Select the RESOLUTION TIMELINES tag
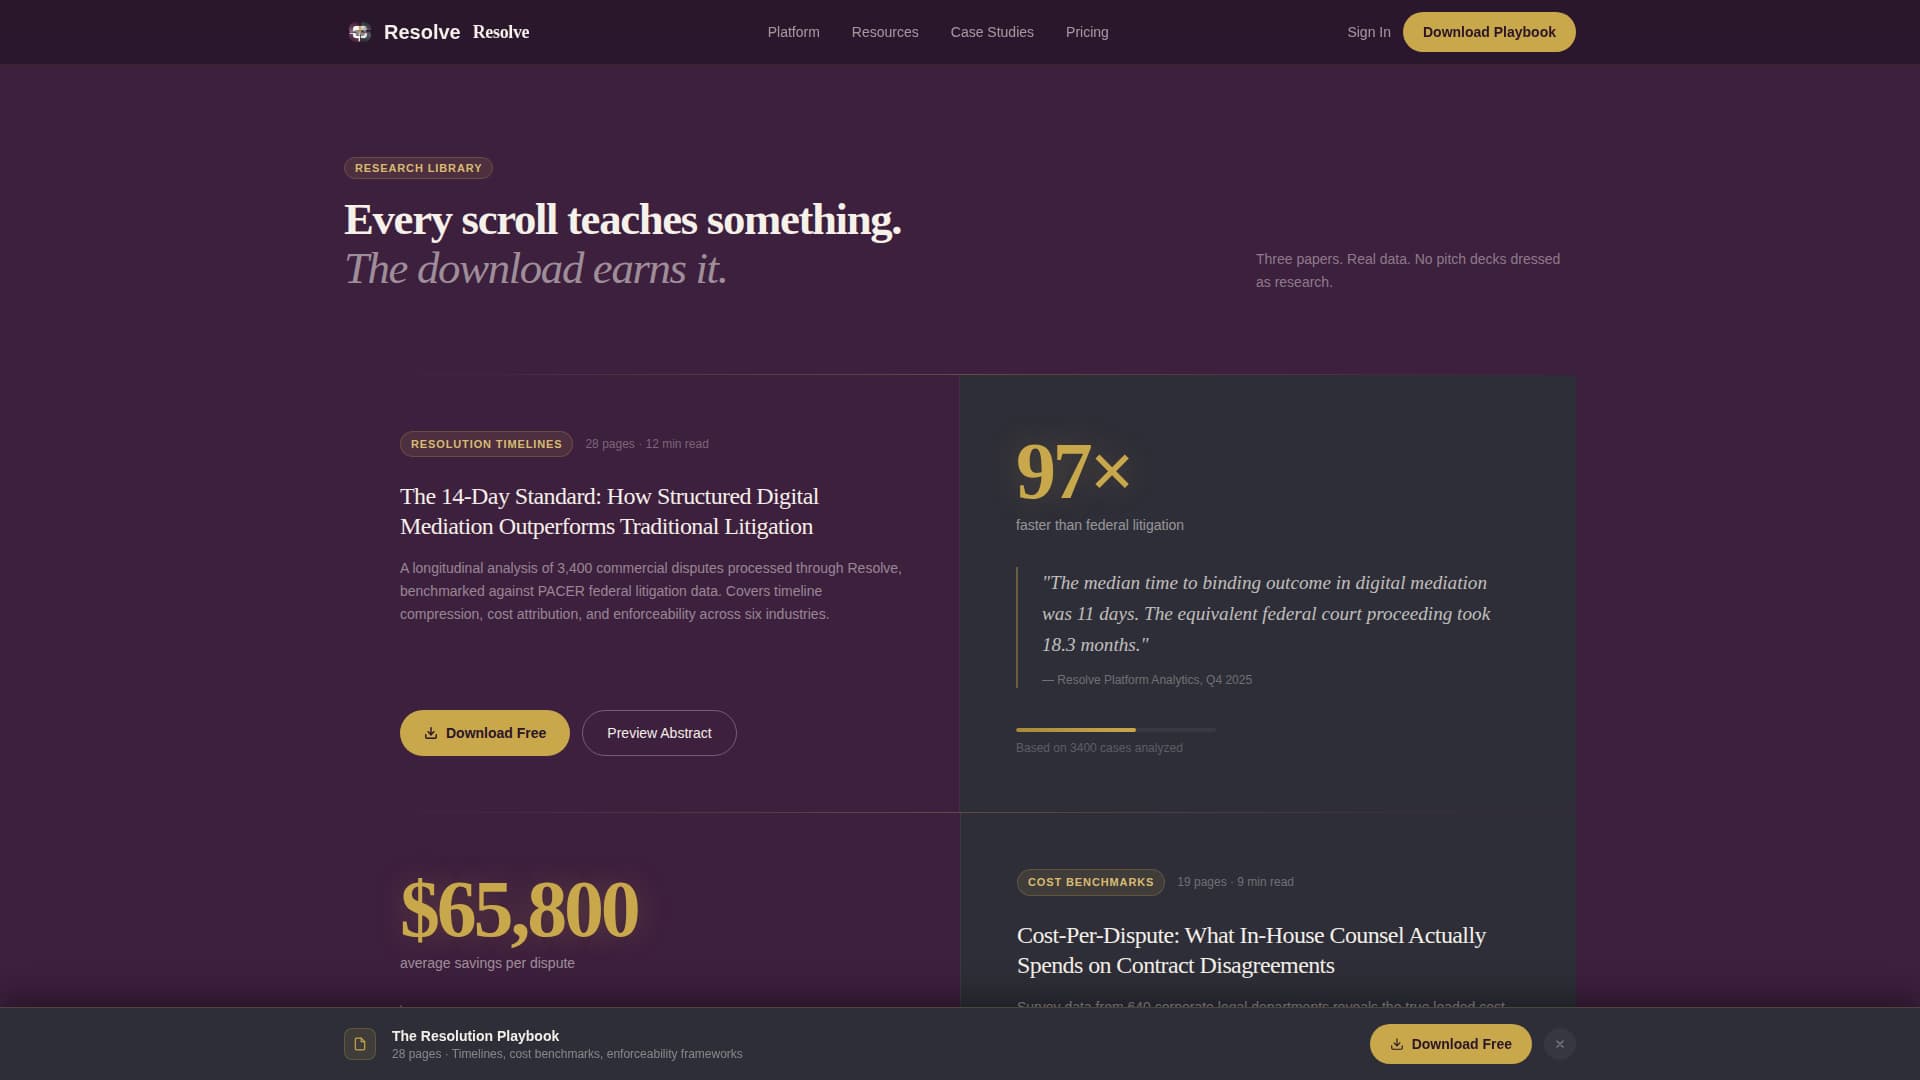1920x1080 pixels. coord(486,444)
